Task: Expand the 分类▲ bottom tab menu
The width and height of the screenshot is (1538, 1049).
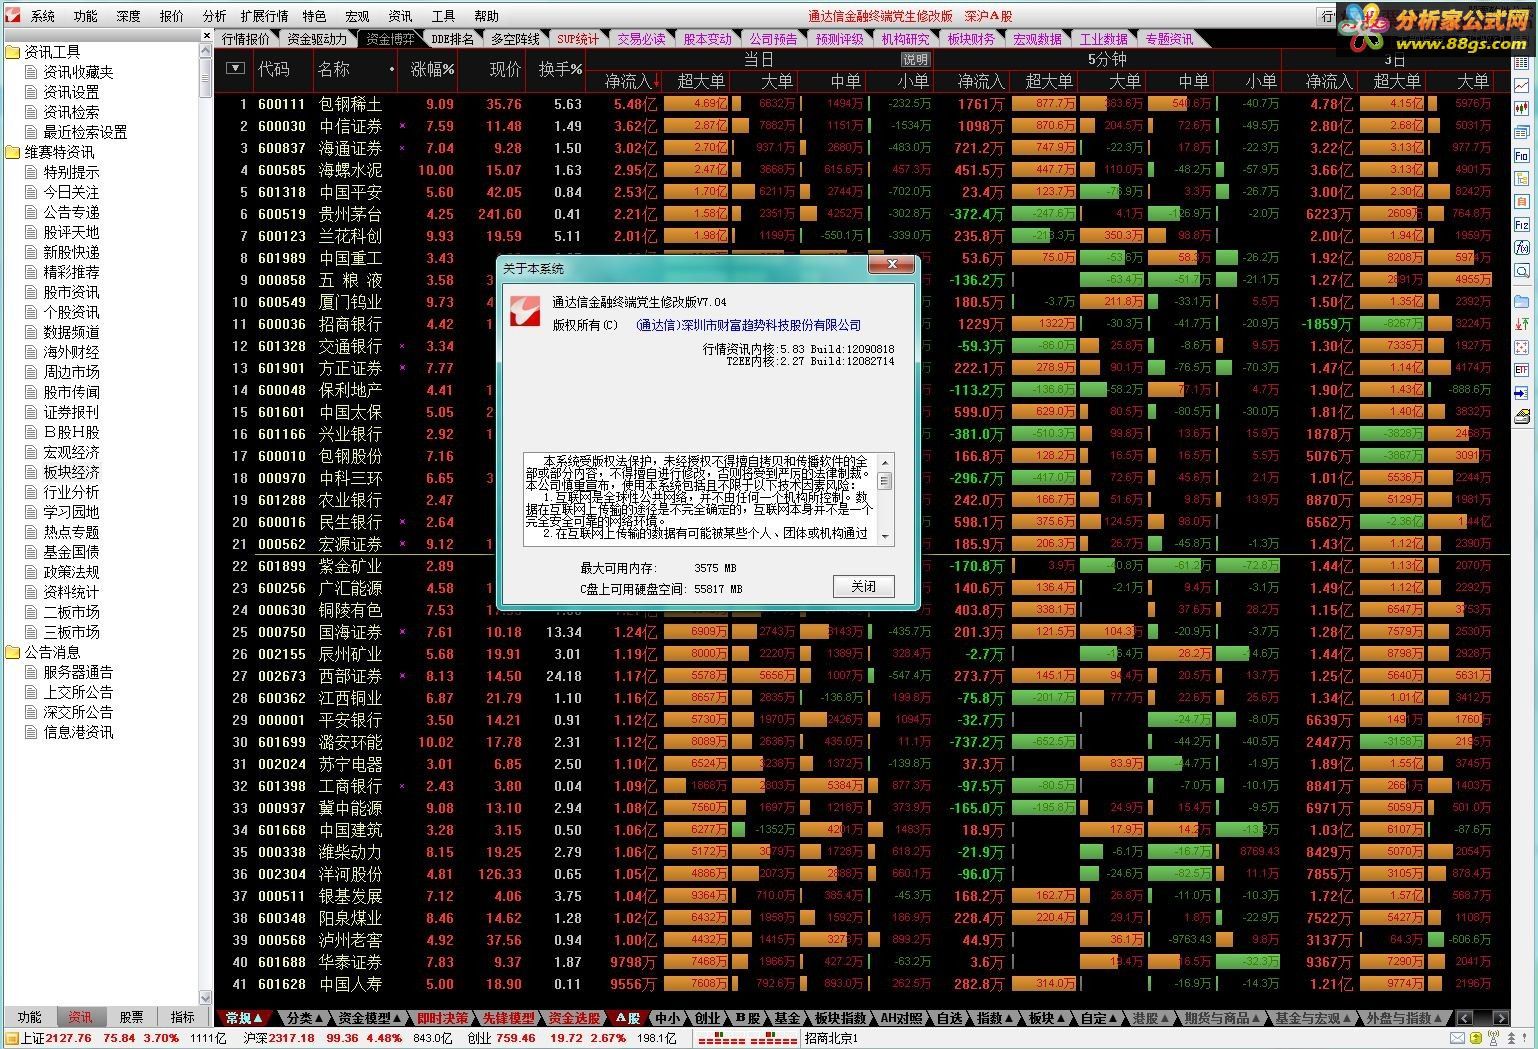Action: coord(305,1018)
